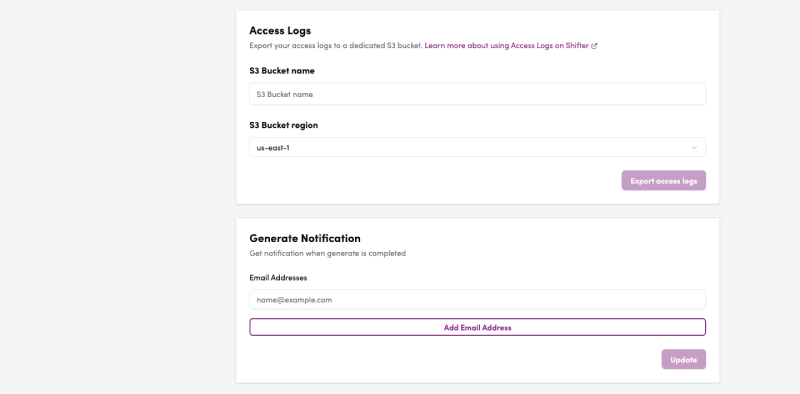Click the 'Get notification when generate is completed' text
The image size is (800, 394).
328,253
